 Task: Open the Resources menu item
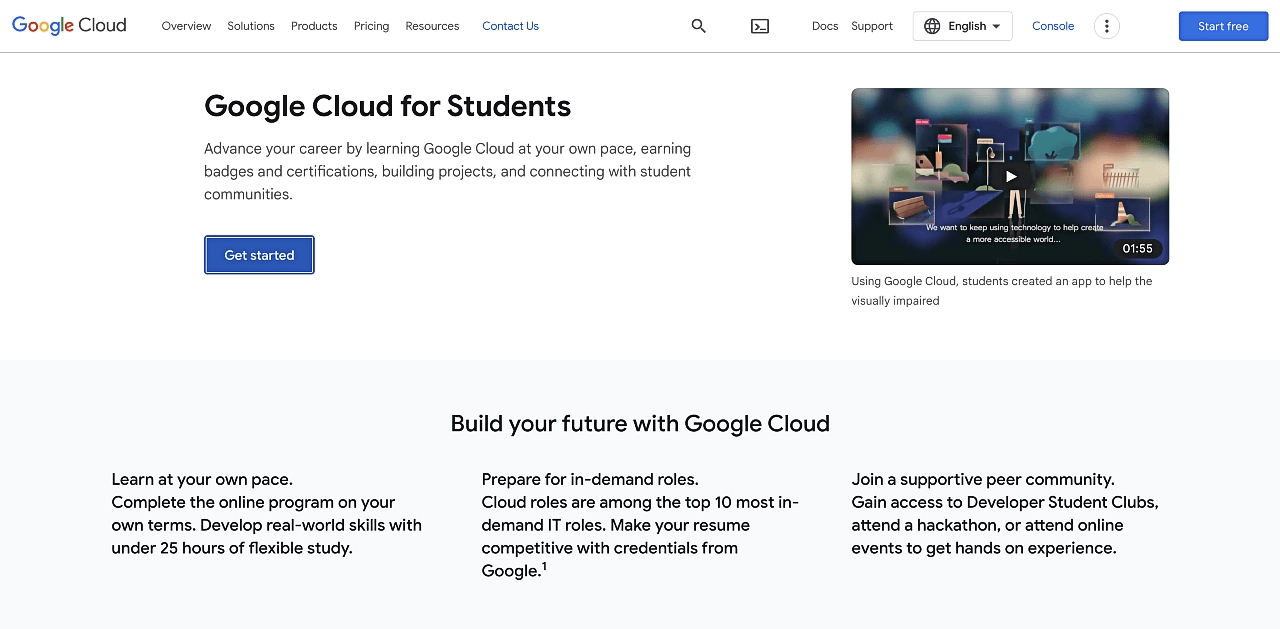[432, 26]
